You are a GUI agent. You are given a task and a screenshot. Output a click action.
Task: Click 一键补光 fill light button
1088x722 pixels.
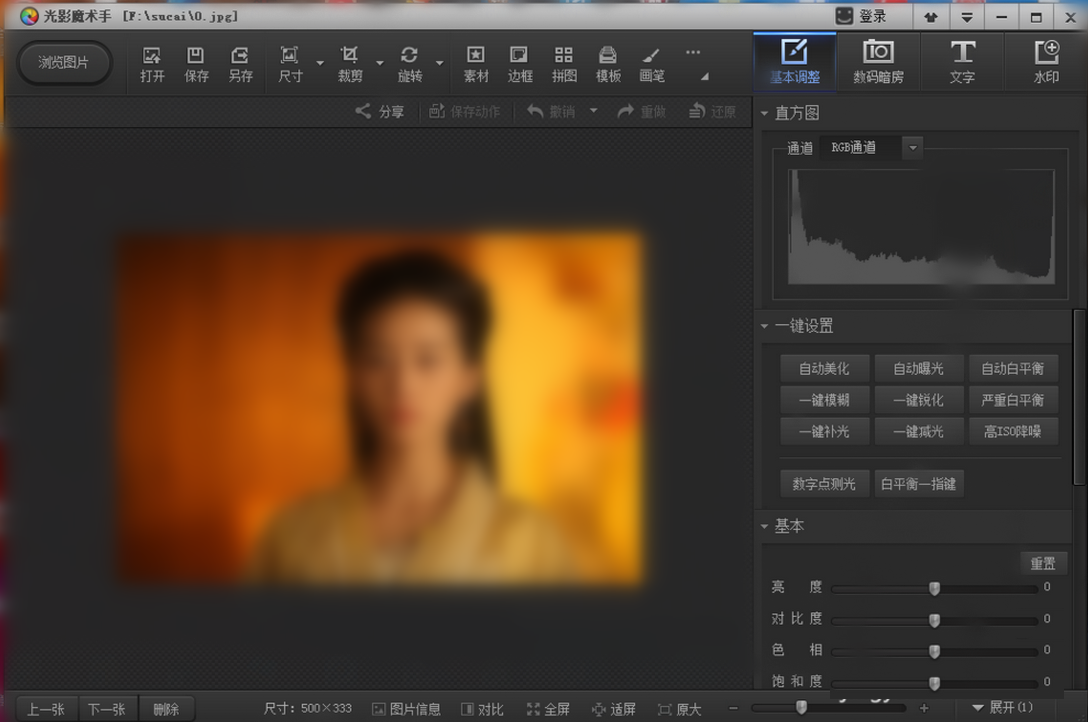point(824,431)
